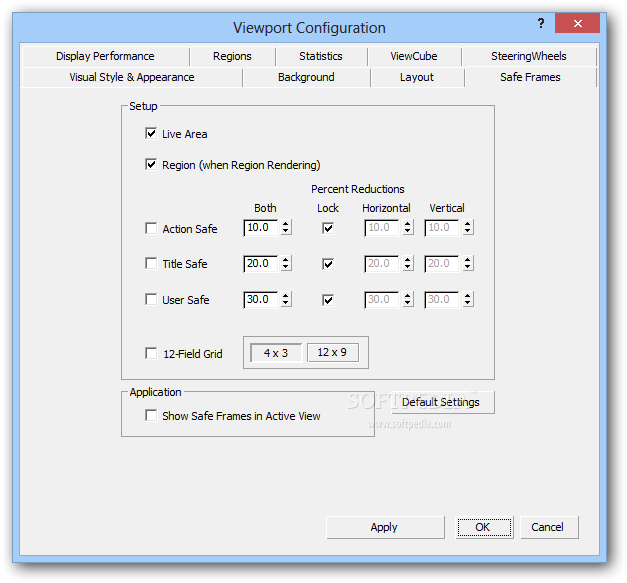Viewport: 627px width, 583px height.
Task: Click the Apply button
Action: (385, 527)
